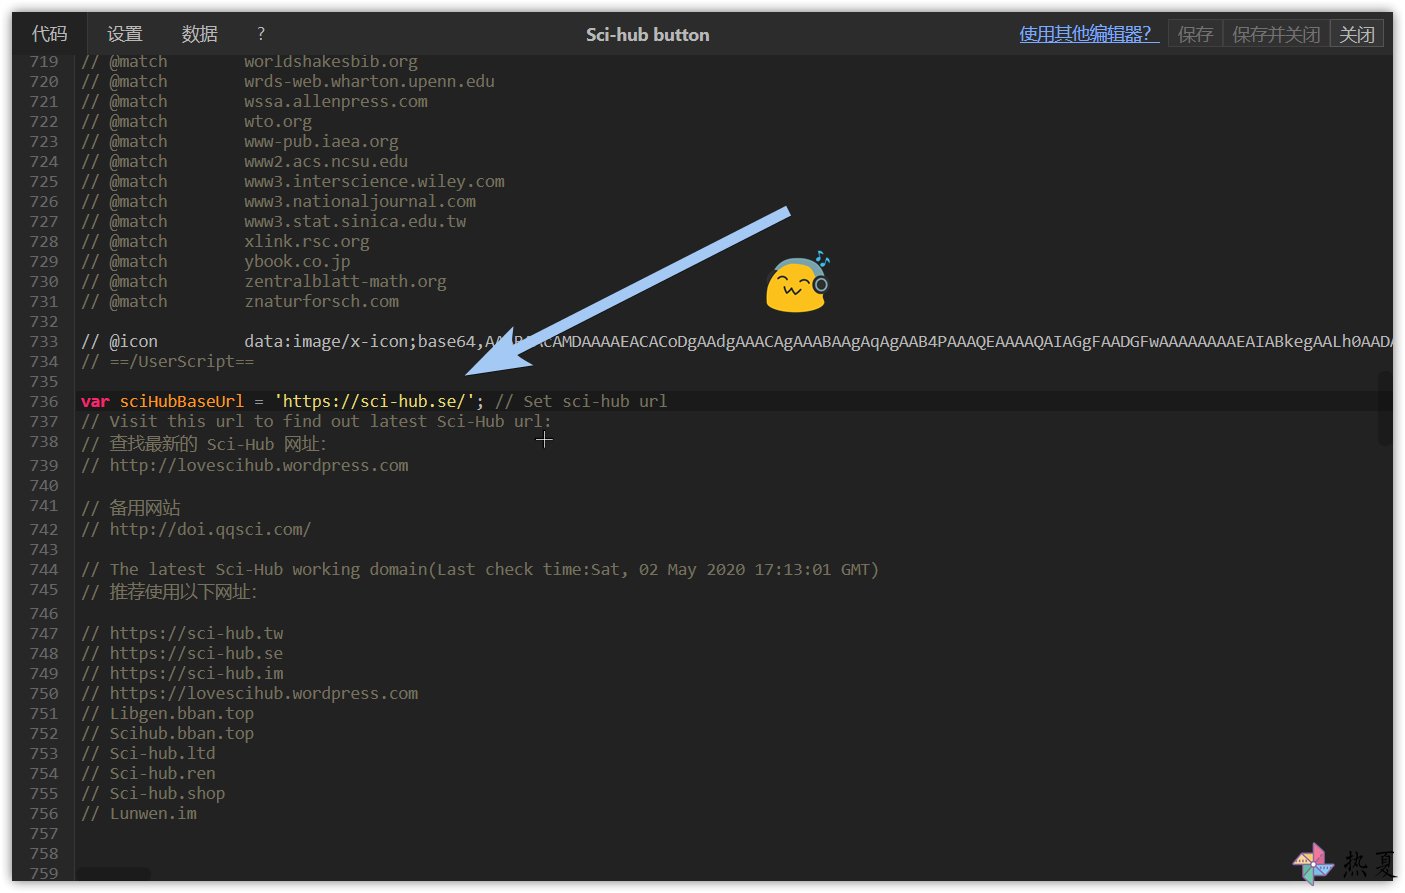Select the 'wssa.allenpress.com' match line

(x=336, y=101)
